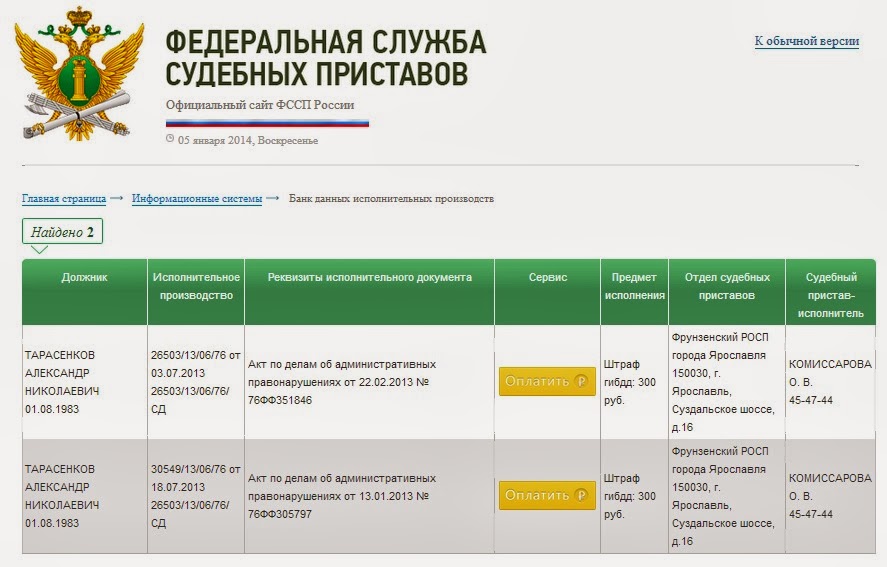Screen dimensions: 887x567
Task: Click the 'ФЕДЕРАЛЬНАЯ СЛУЖБА СУДЕБНЫХ ПРИСТАВОВ' site title
Action: point(326,58)
